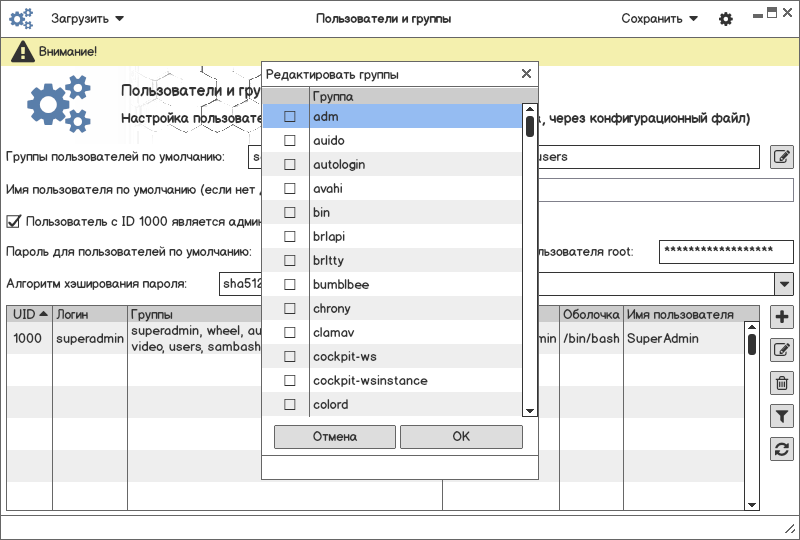
Task: Close the Редактировать группы dialog
Action: 526,74
